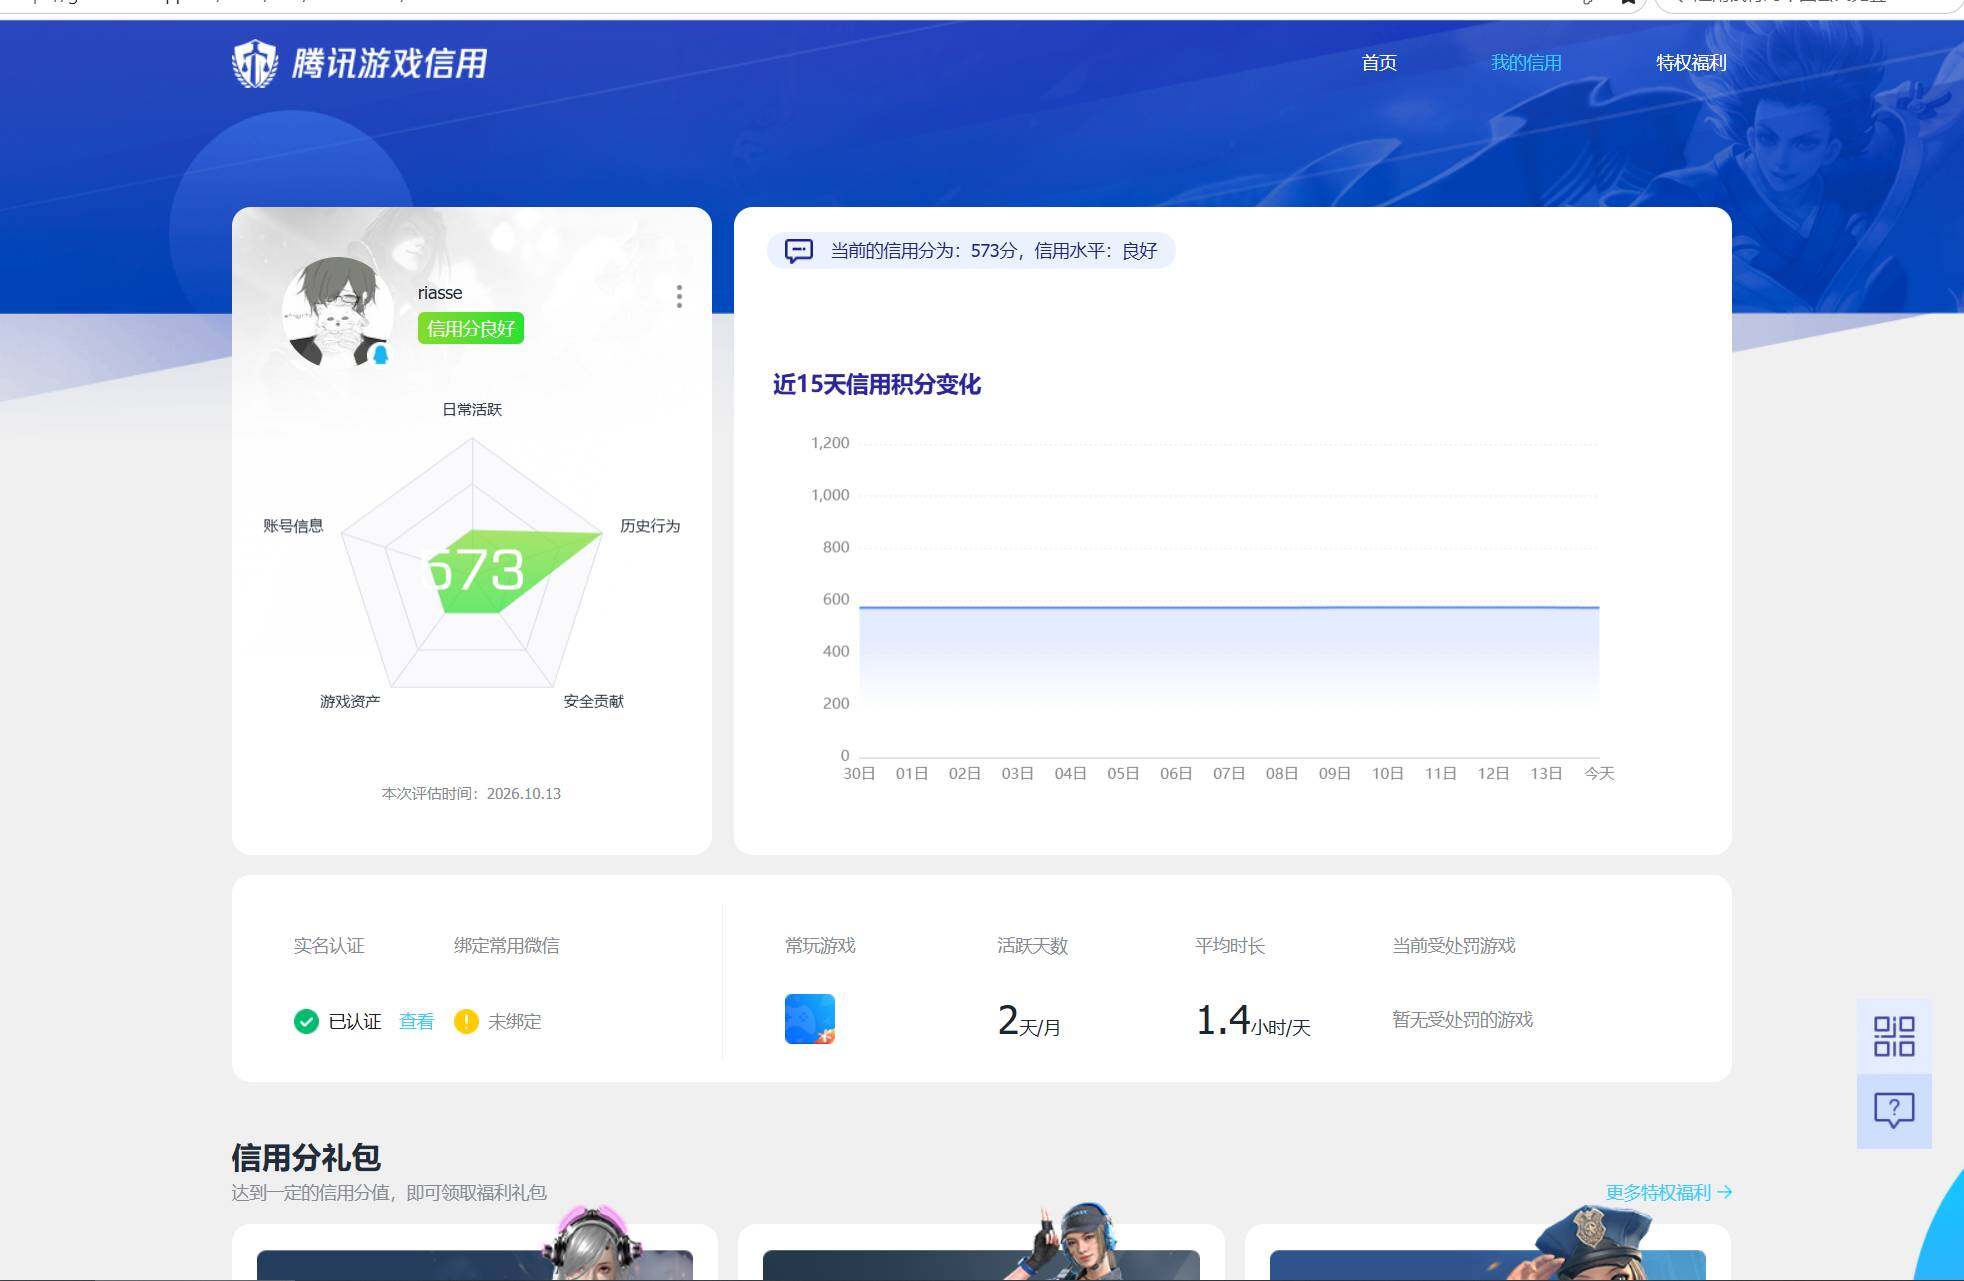Click the Tencent Game Credit shield logo
Screen dimensions: 1964x1281
coord(255,63)
